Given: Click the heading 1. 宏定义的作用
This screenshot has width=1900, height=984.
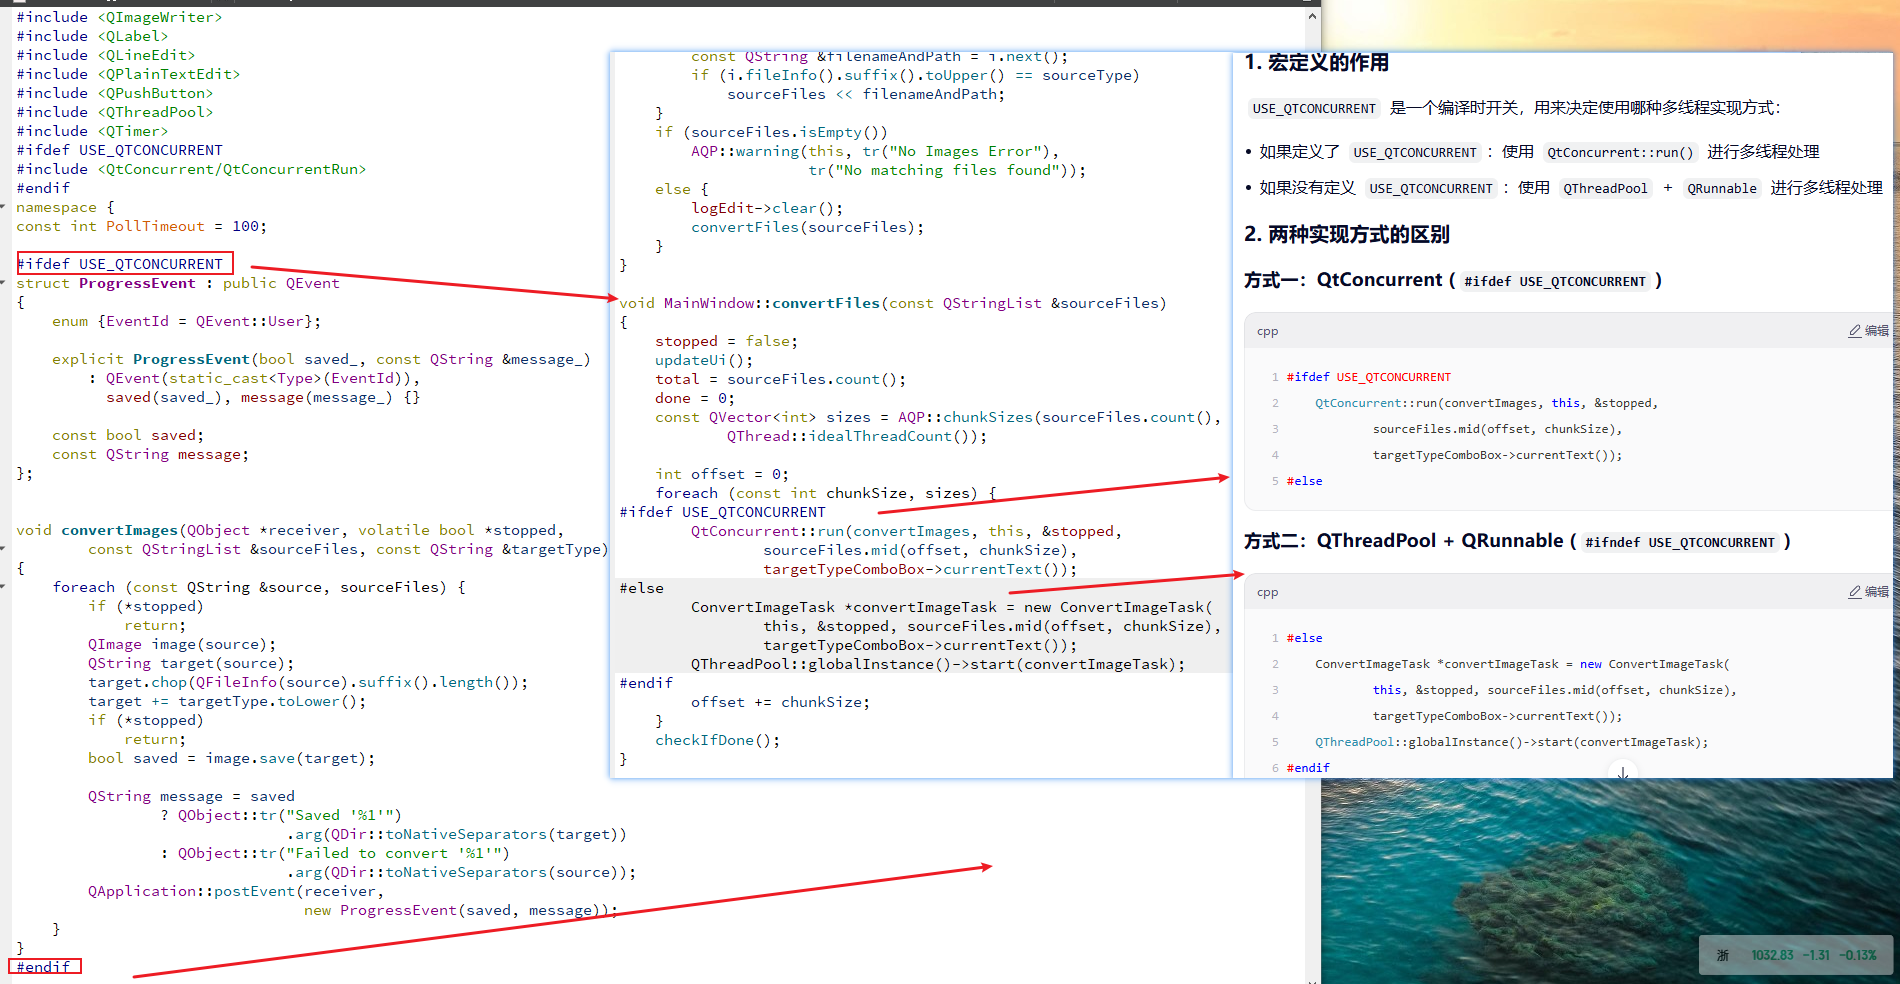Looking at the screenshot, I should click(1316, 63).
